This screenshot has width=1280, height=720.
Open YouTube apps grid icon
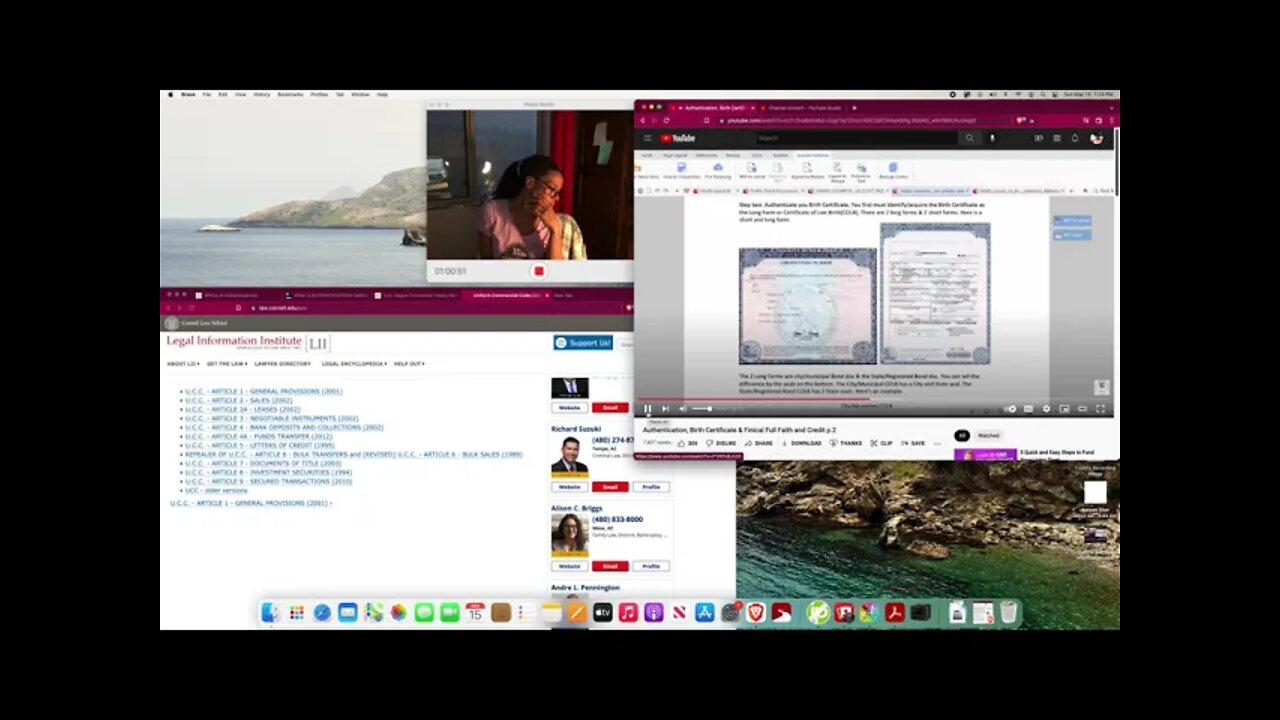1057,138
